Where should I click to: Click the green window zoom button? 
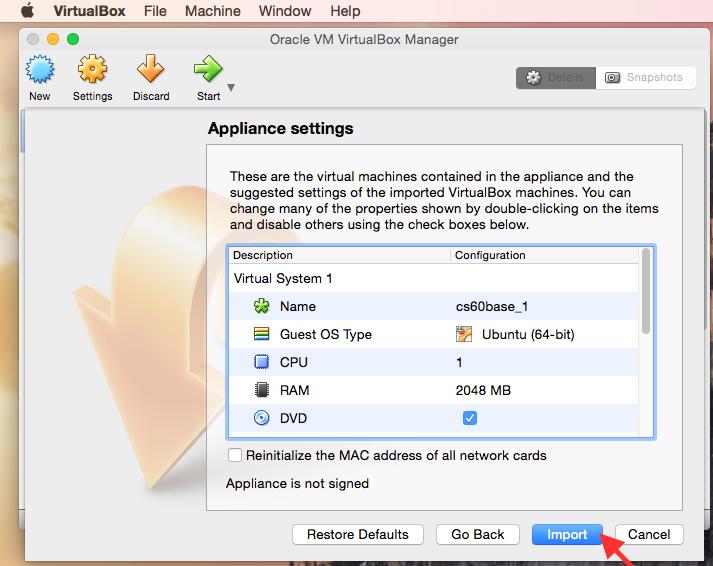73,39
